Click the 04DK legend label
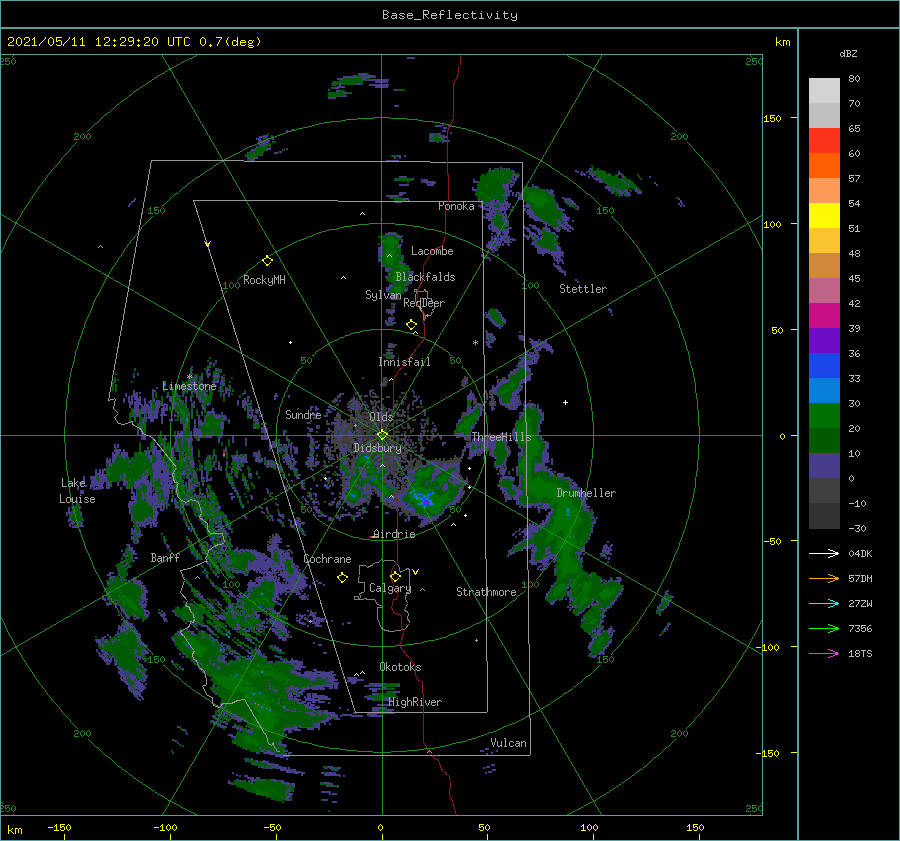 (x=860, y=553)
